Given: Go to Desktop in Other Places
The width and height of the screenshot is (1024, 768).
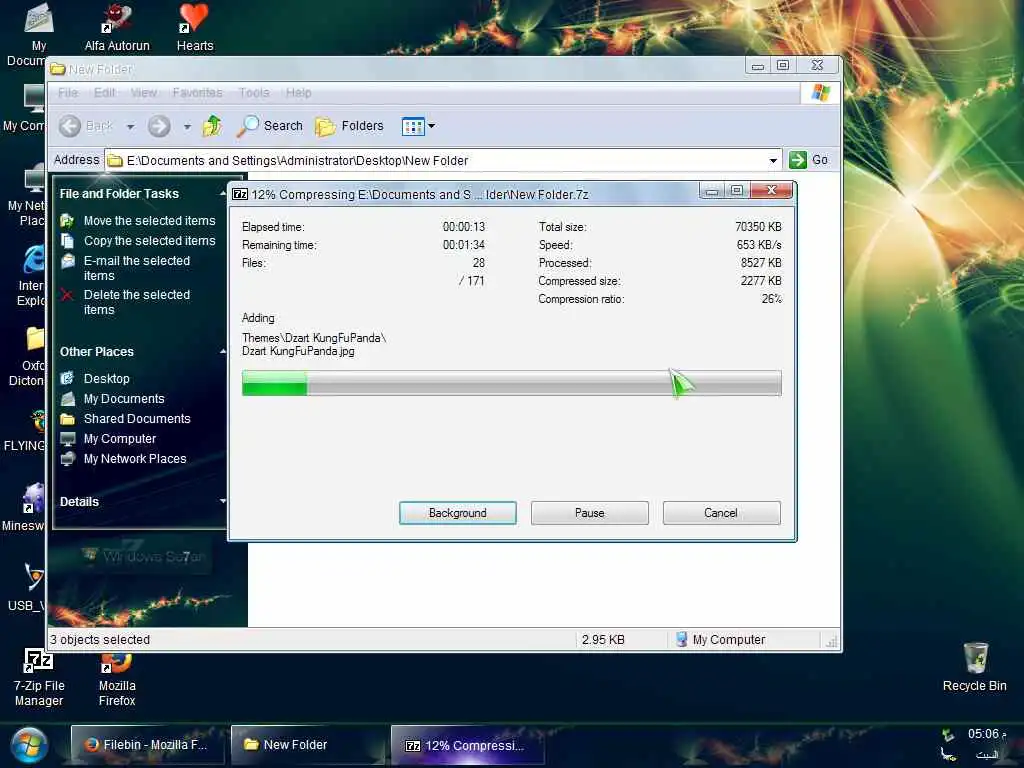Looking at the screenshot, I should pyautogui.click(x=106, y=379).
